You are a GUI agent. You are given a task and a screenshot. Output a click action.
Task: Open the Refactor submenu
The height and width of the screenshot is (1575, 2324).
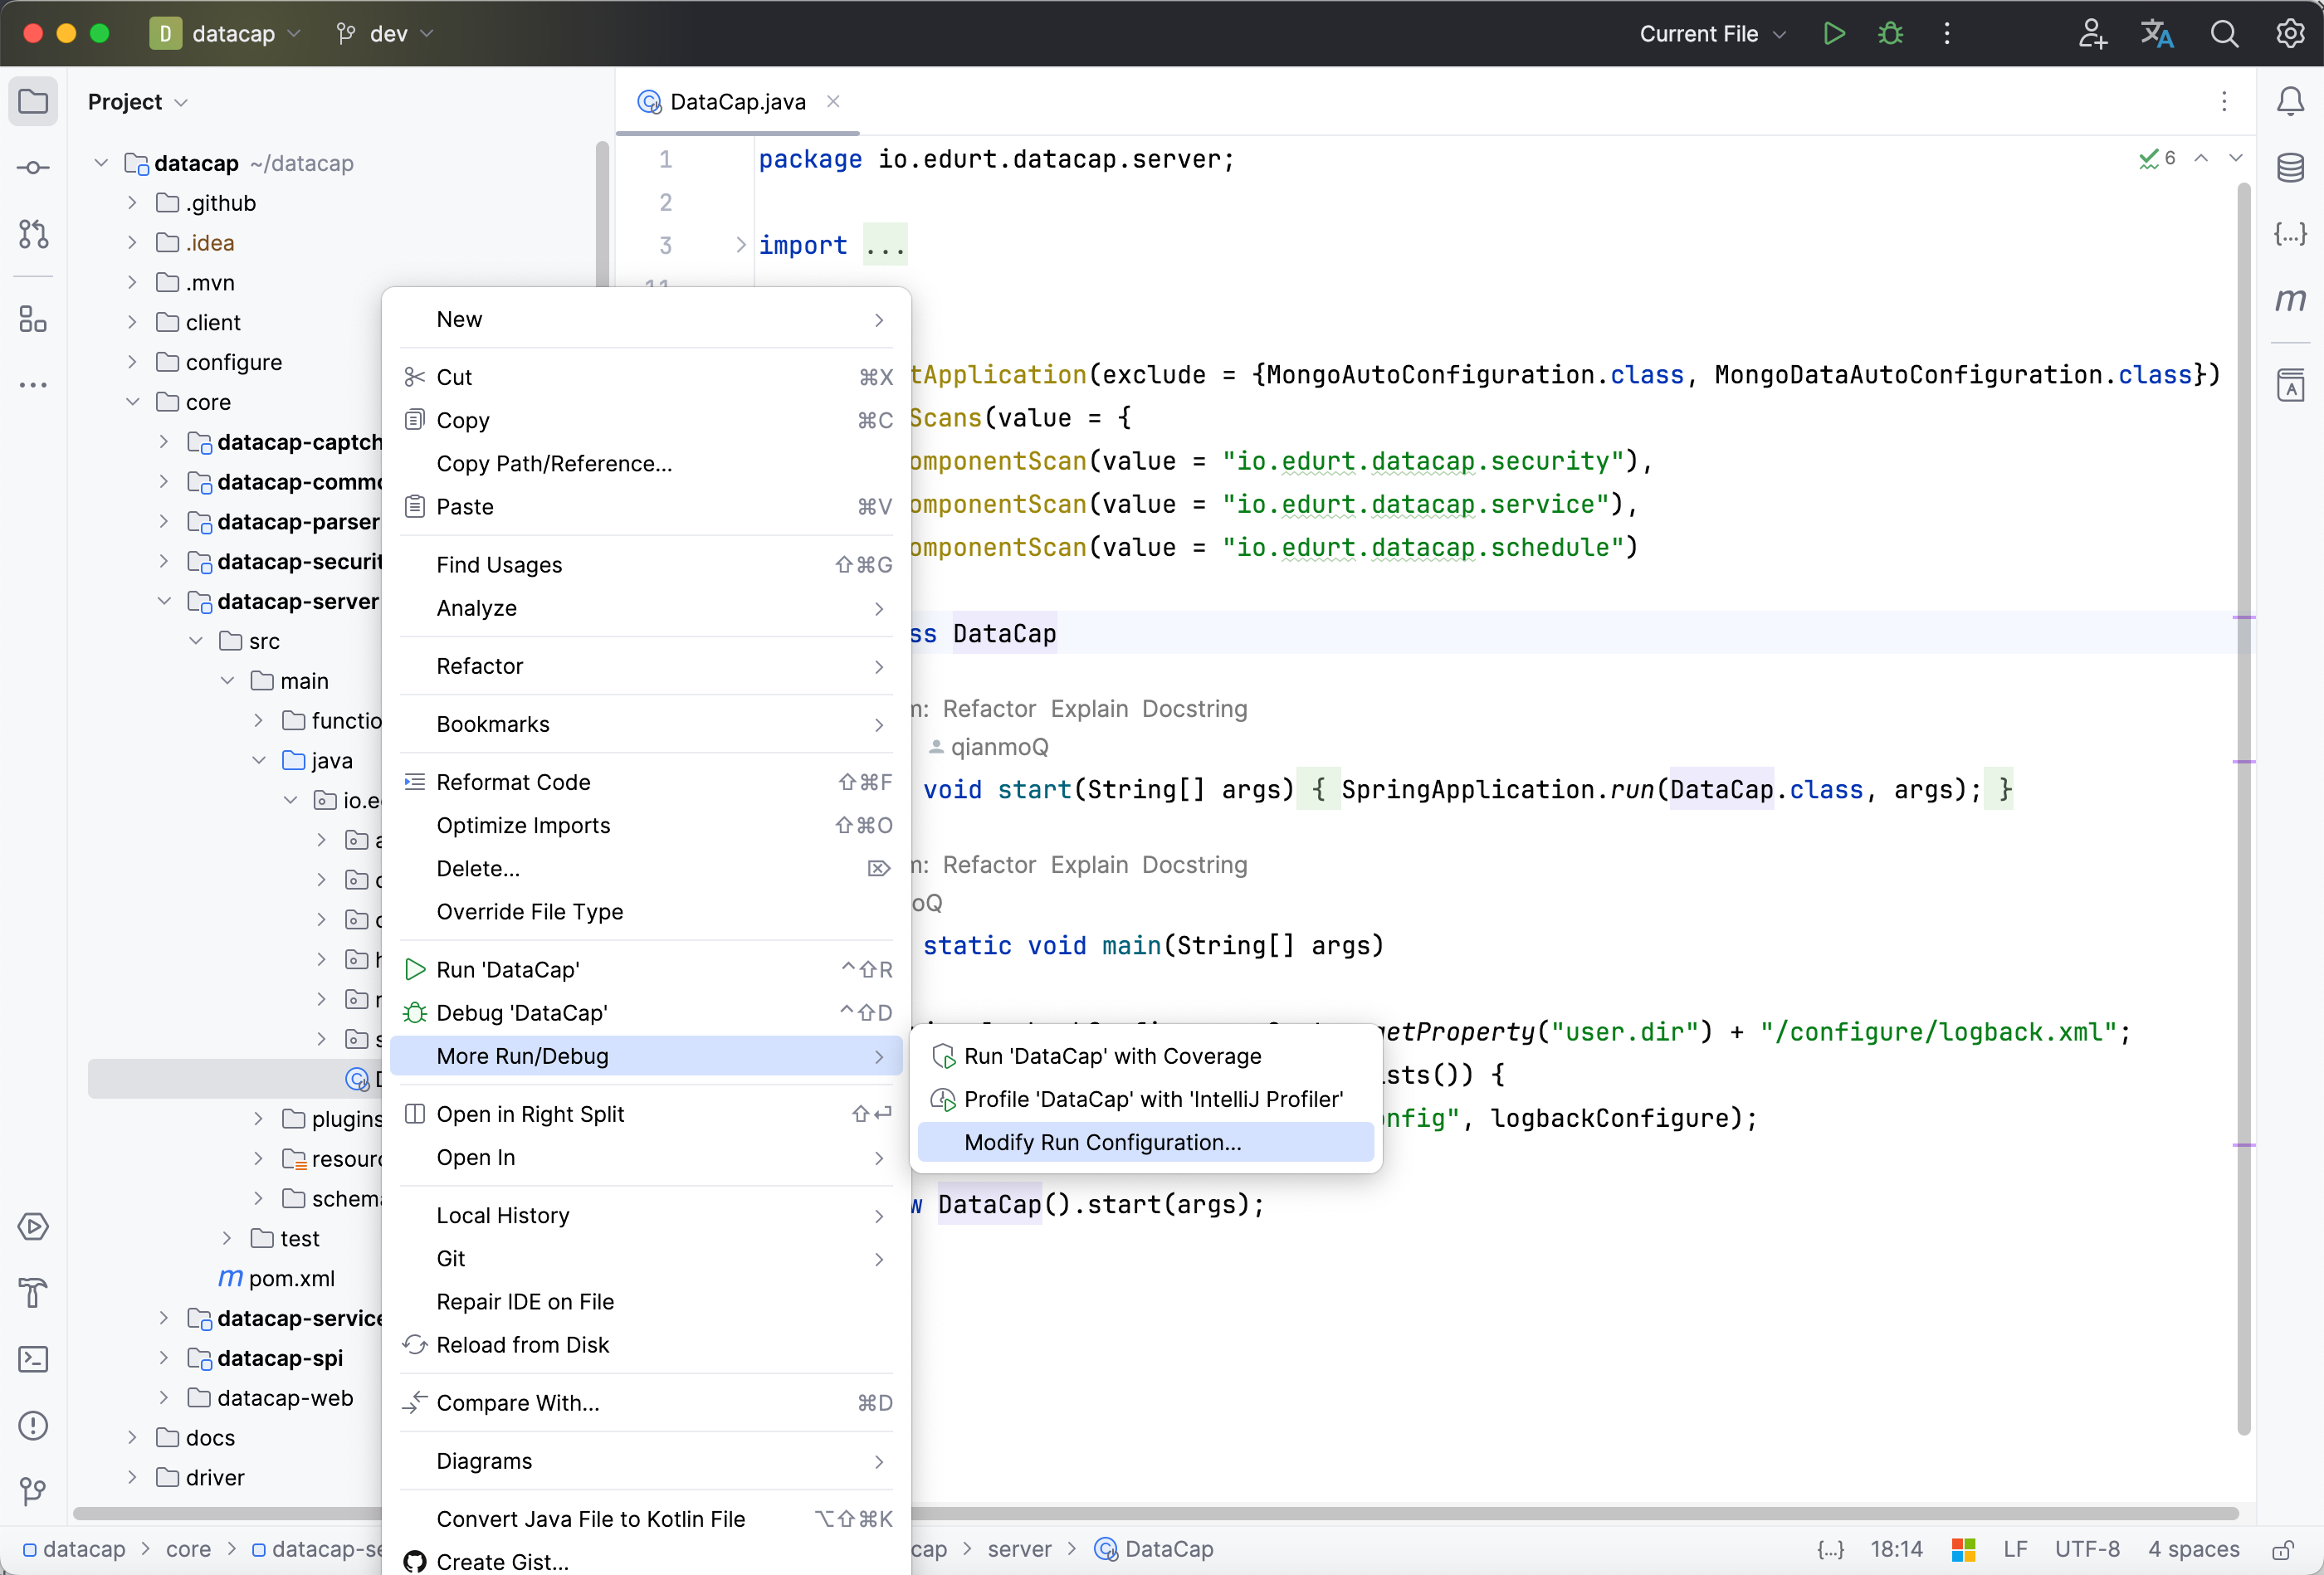pos(646,666)
